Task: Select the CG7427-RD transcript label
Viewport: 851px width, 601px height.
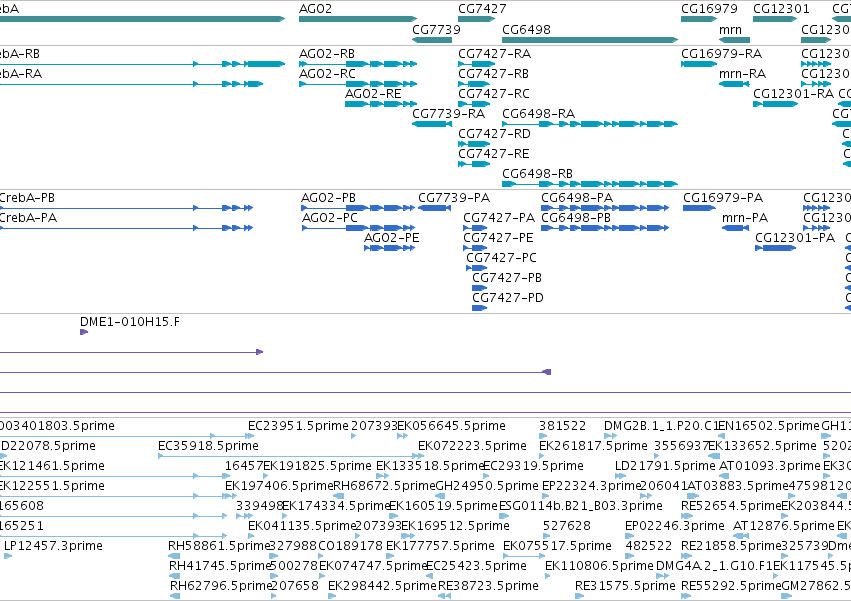Action: (494, 134)
